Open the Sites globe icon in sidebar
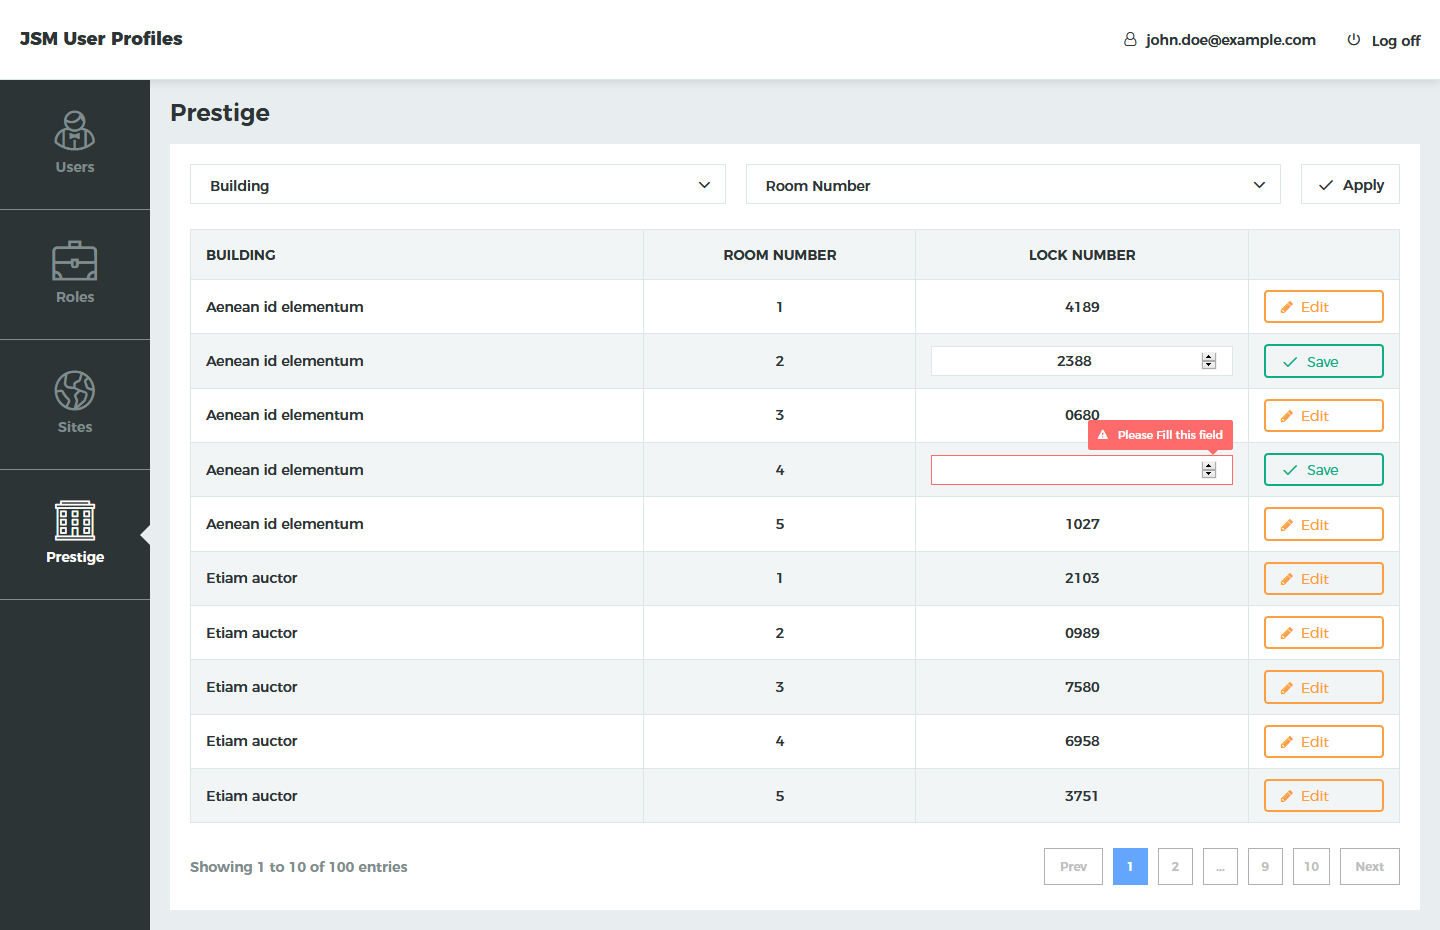Viewport: 1440px width, 930px height. pos(75,391)
